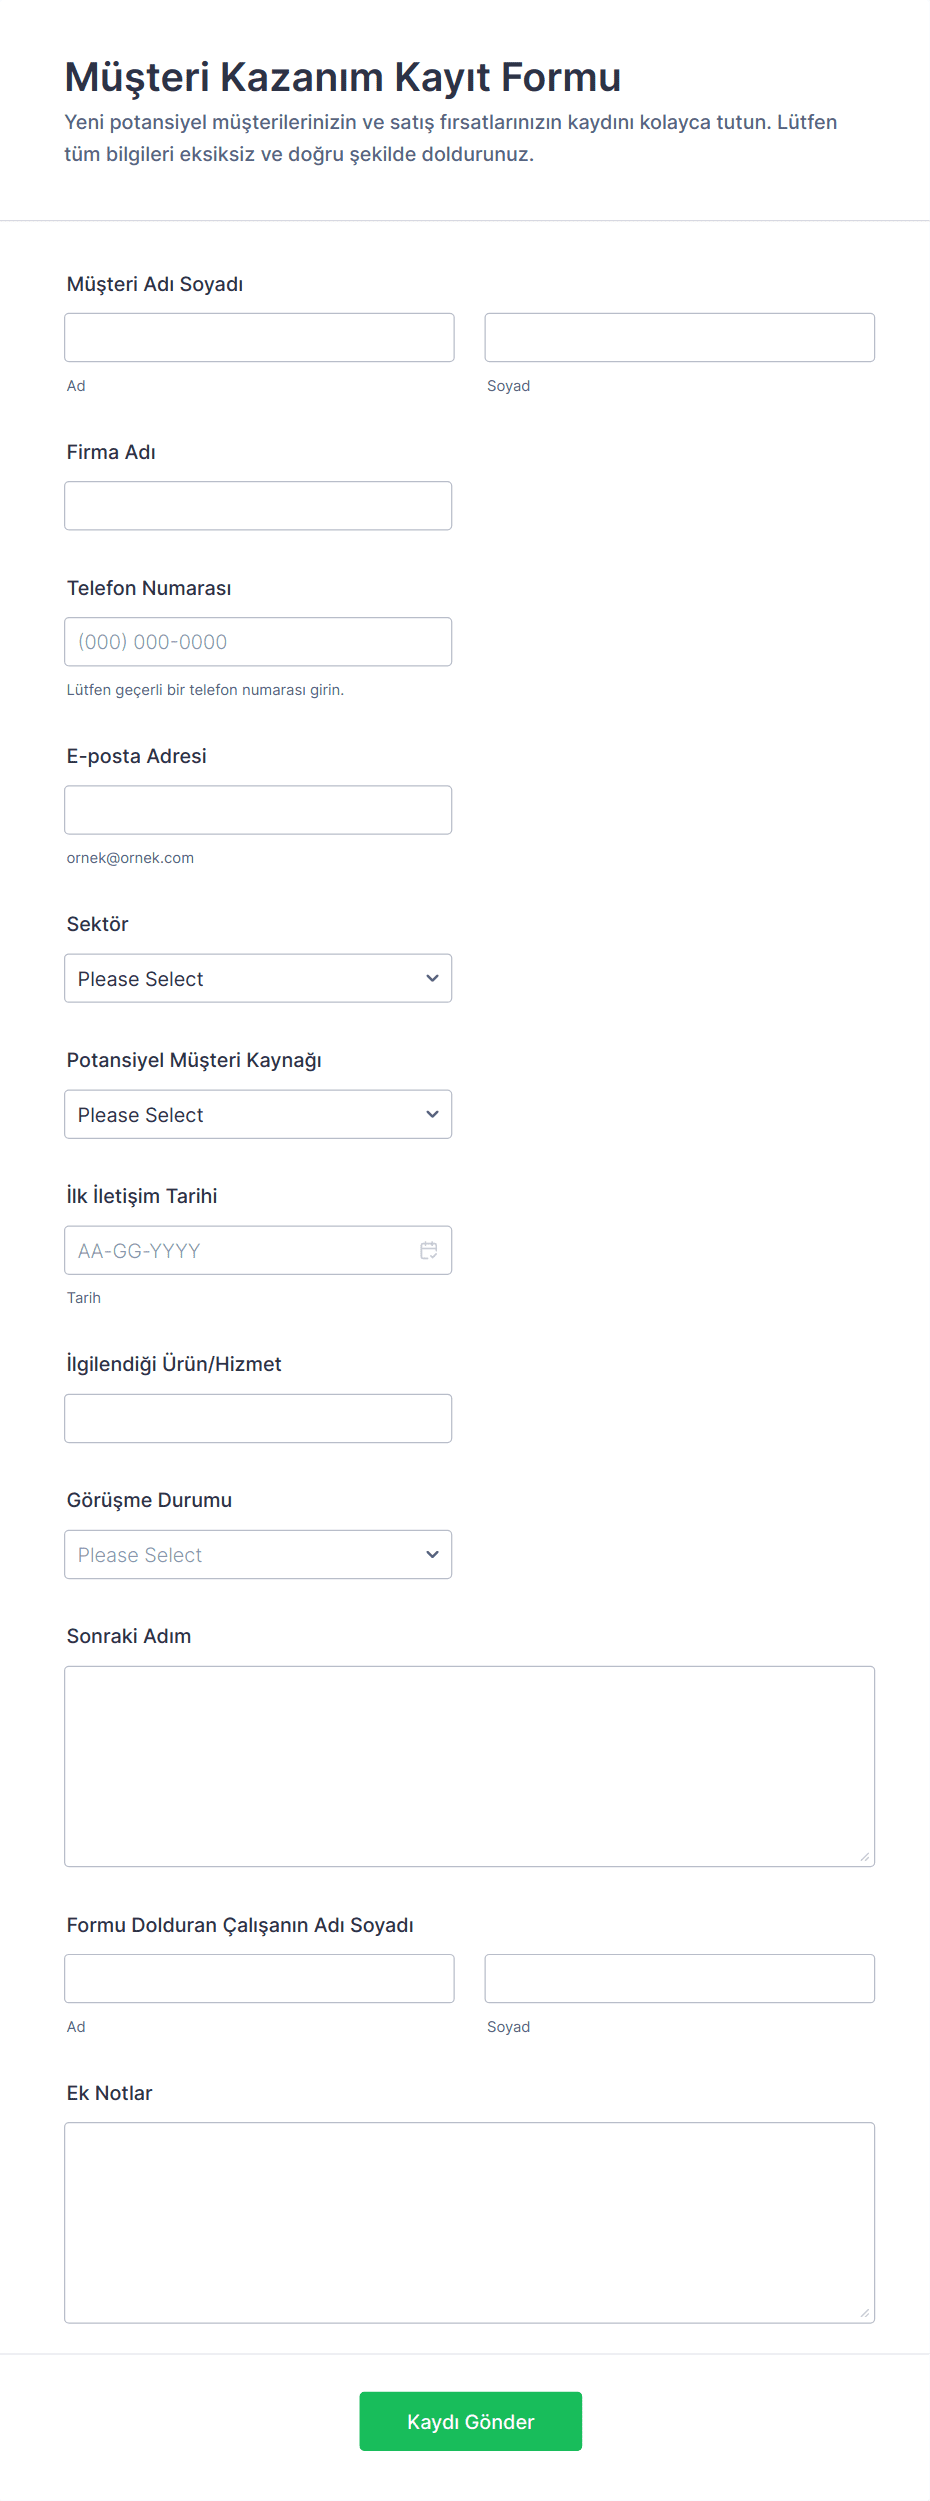This screenshot has width=930, height=2501.
Task: Click the Müşteri Kazanım Kayıt Formu heading
Action: click(343, 77)
